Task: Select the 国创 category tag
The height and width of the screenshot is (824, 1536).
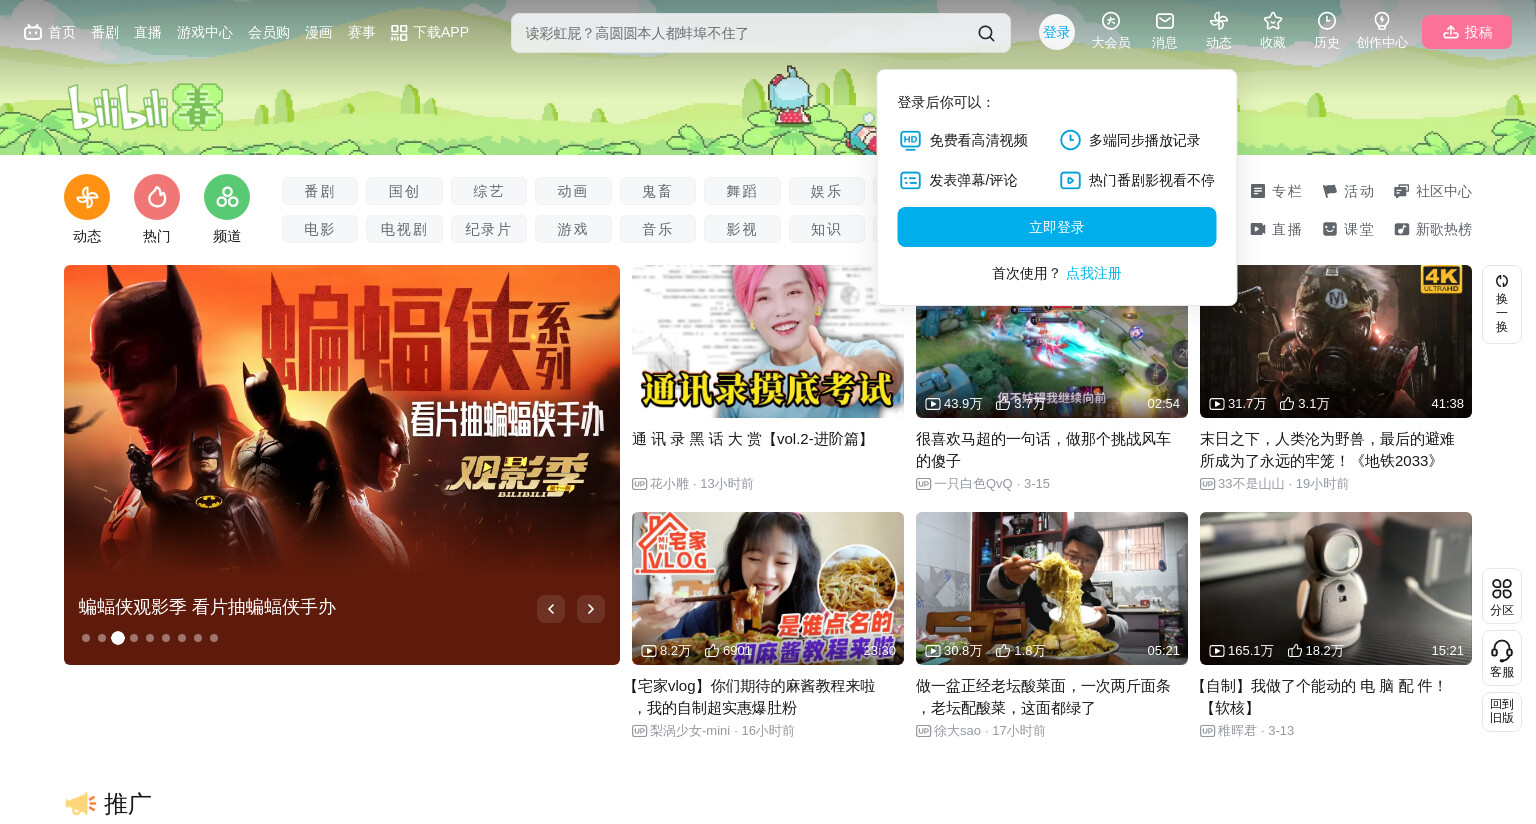Action: pyautogui.click(x=404, y=191)
